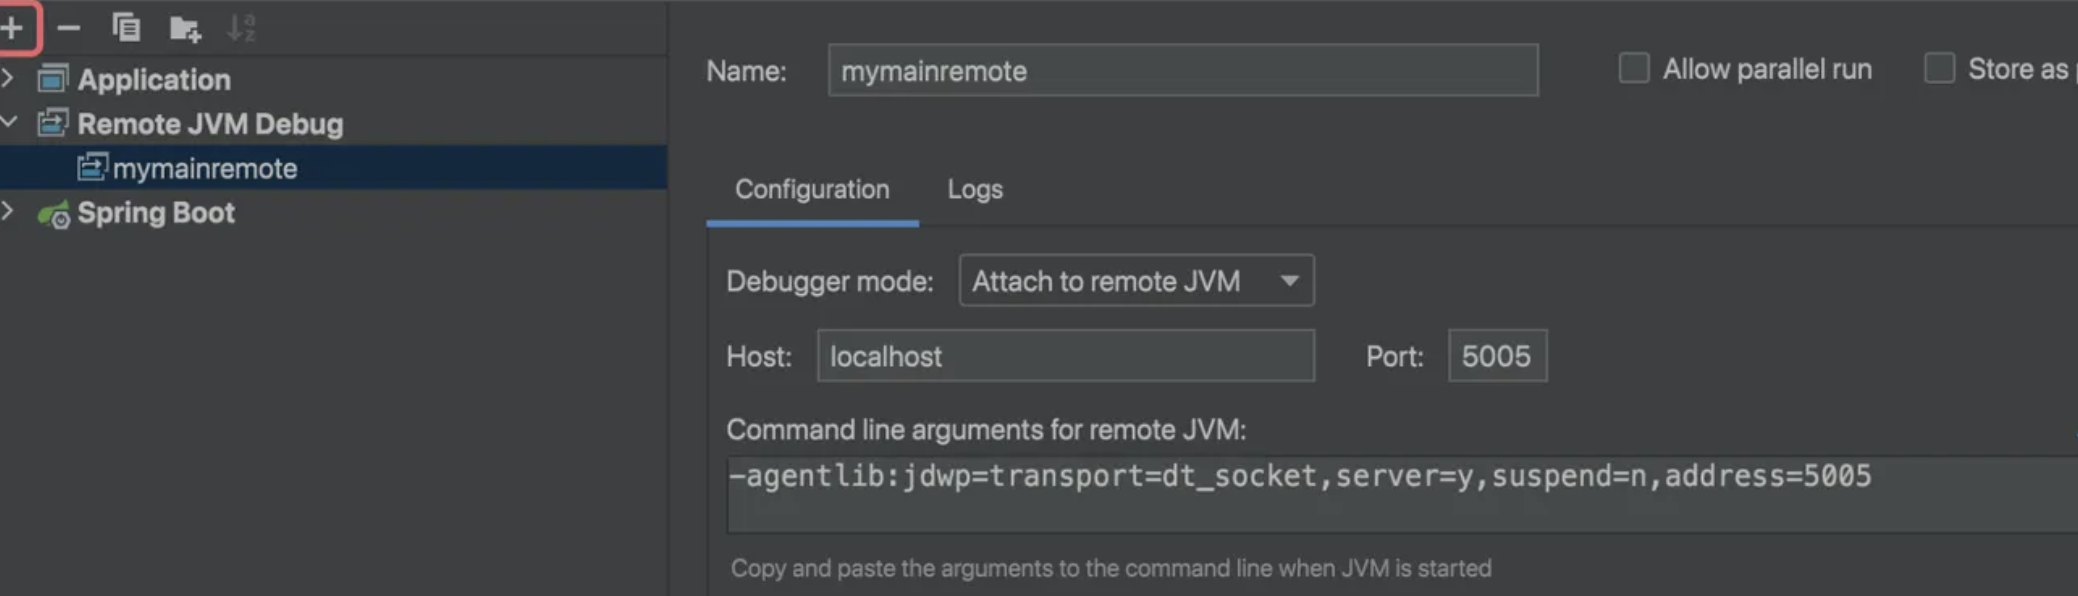This screenshot has width=2078, height=596.
Task: Copy the selected configuration
Action: pyautogui.click(x=126, y=27)
